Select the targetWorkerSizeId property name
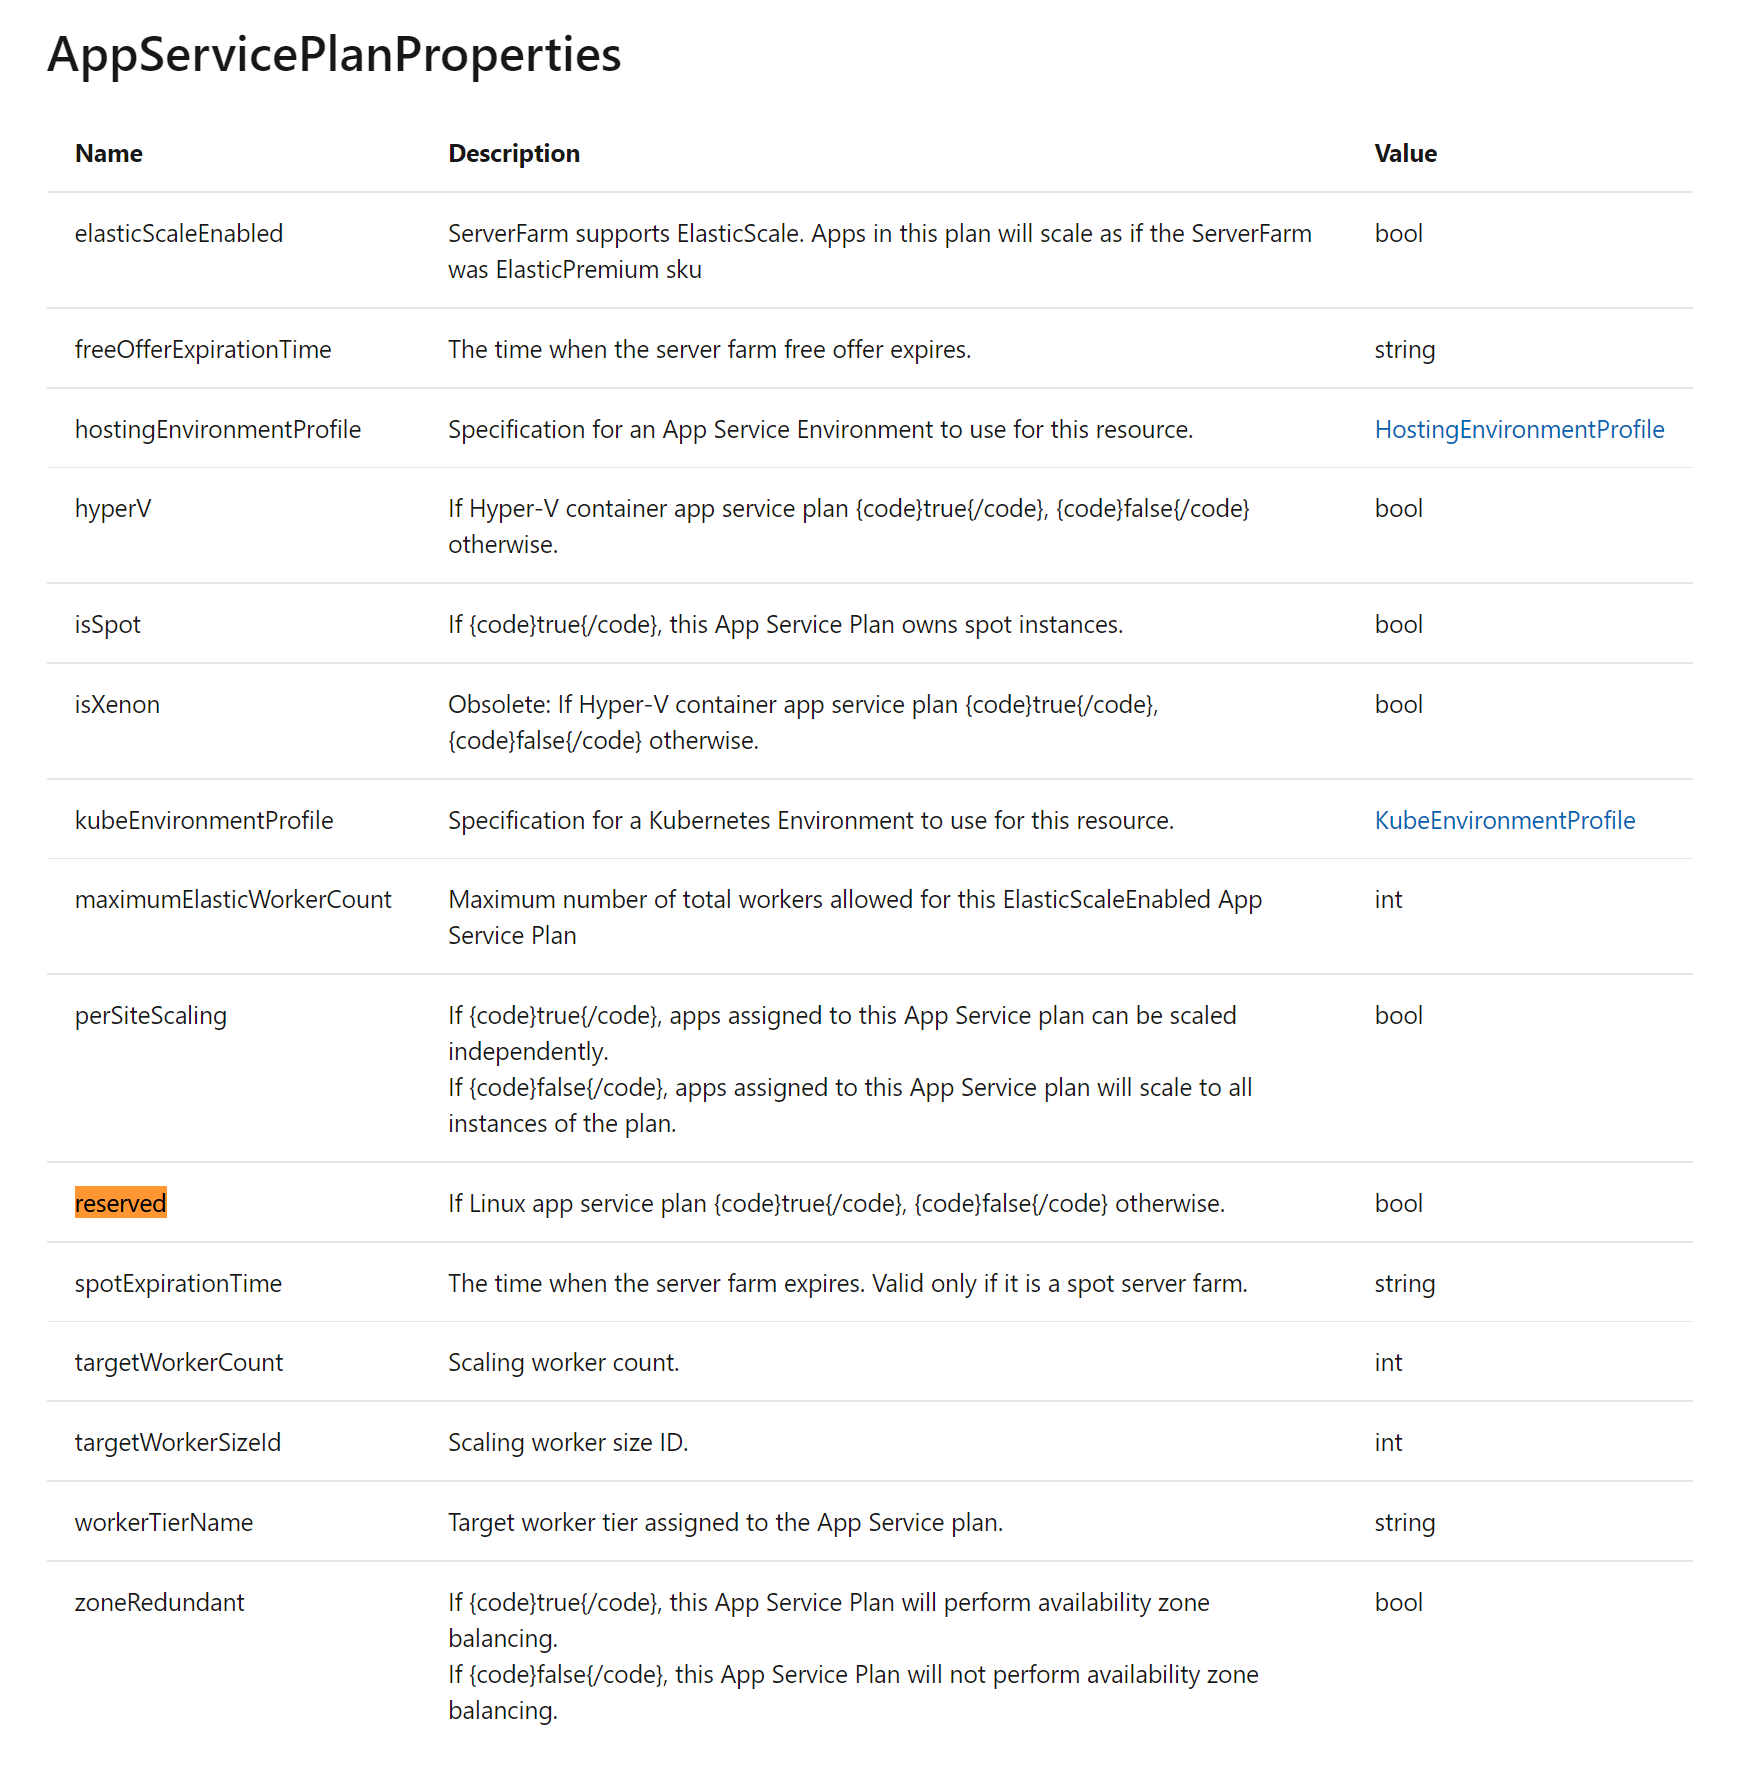 click(178, 1442)
